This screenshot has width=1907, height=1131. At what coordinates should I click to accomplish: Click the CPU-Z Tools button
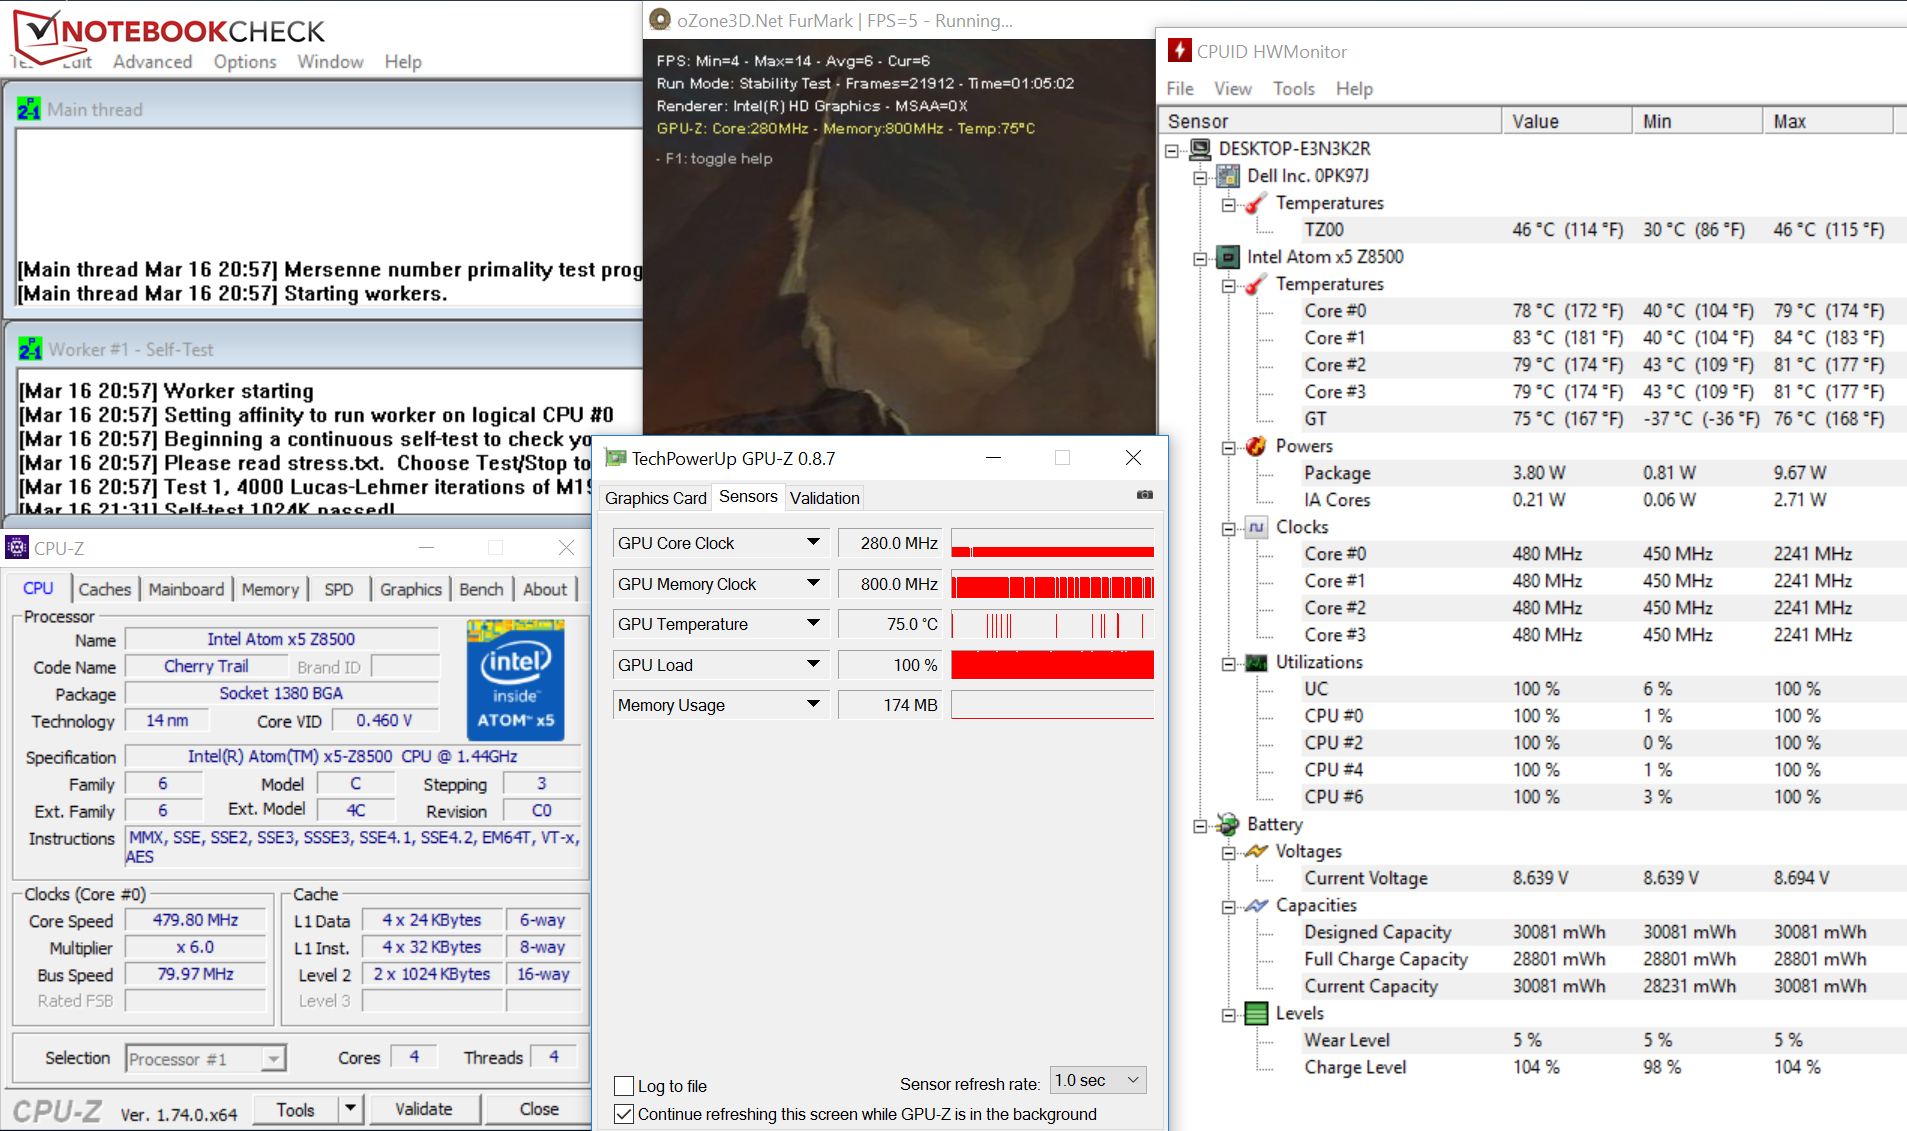pyautogui.click(x=296, y=1109)
